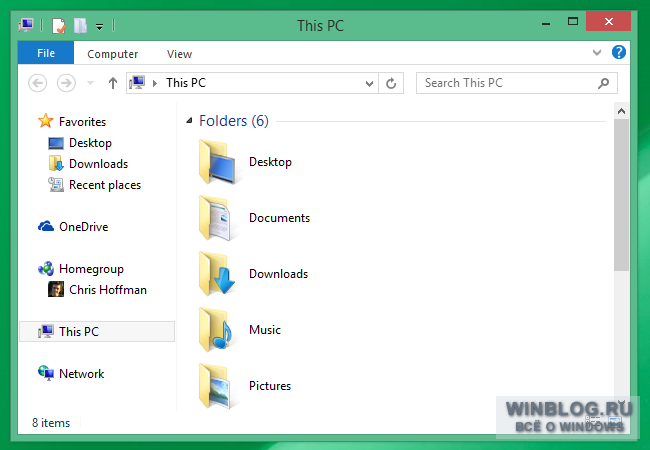Expand the ribbon with the chevron

(x=597, y=53)
